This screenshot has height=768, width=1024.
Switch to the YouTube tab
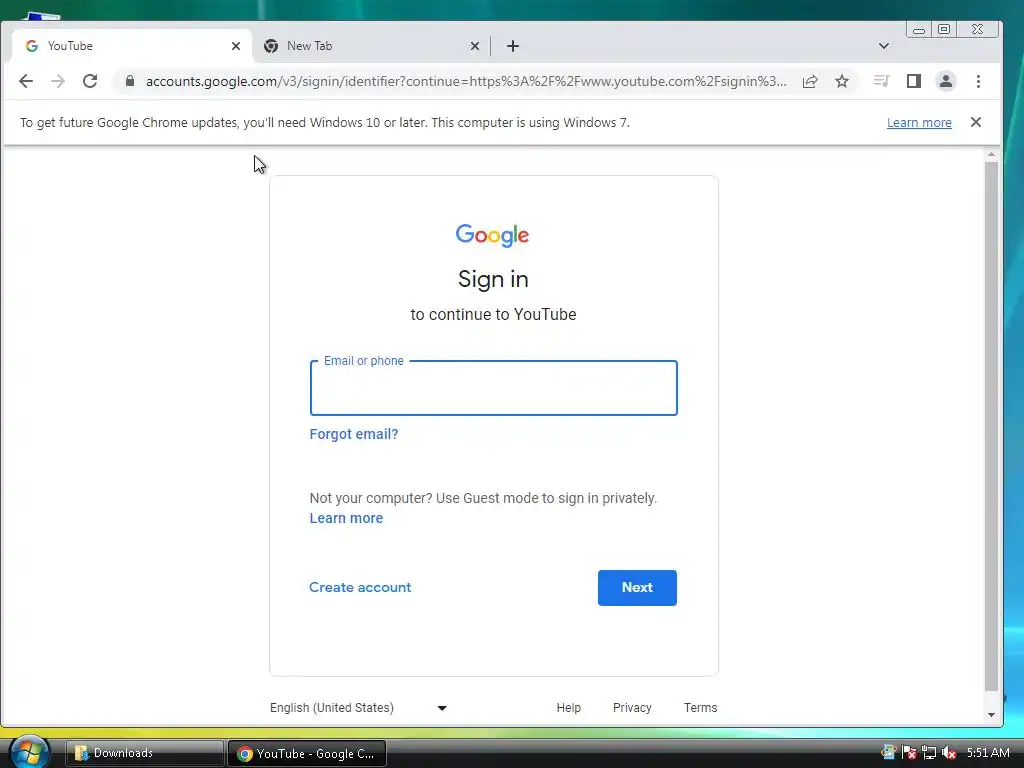click(x=131, y=46)
